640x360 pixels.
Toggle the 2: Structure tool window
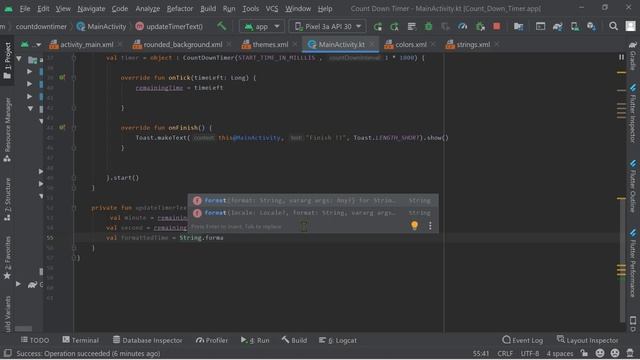click(x=7, y=200)
